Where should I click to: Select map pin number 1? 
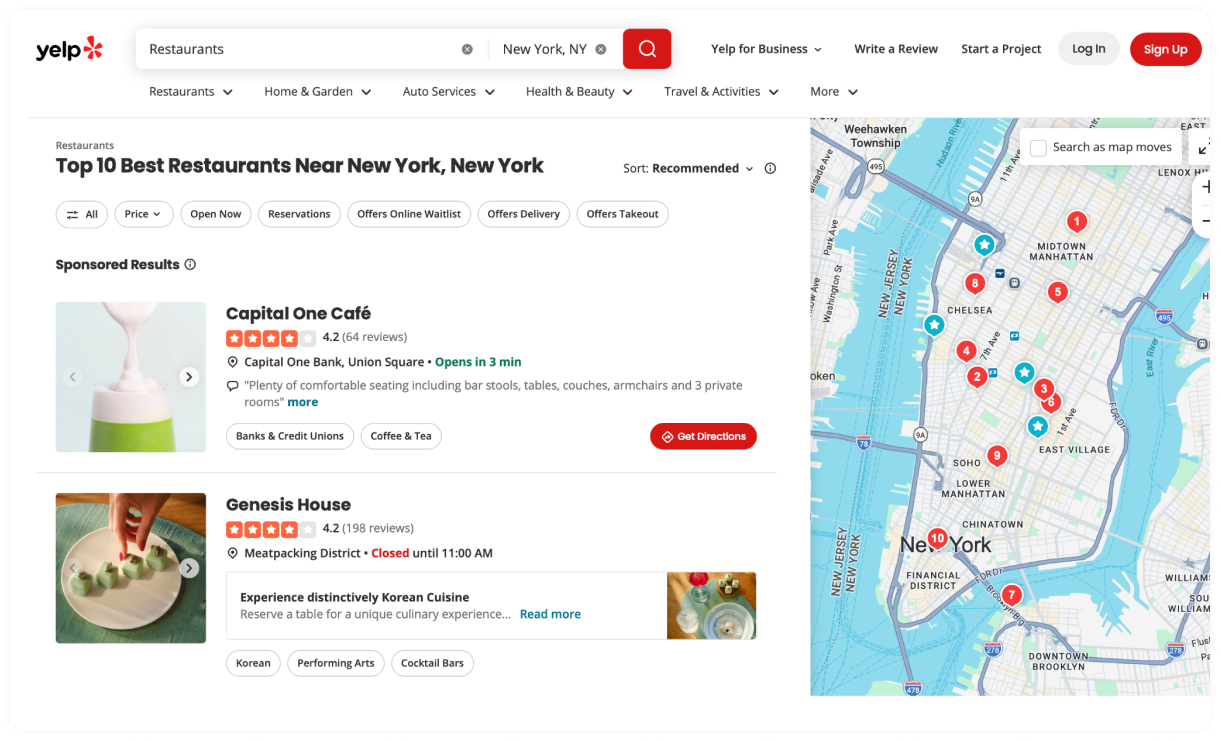pos(1076,221)
